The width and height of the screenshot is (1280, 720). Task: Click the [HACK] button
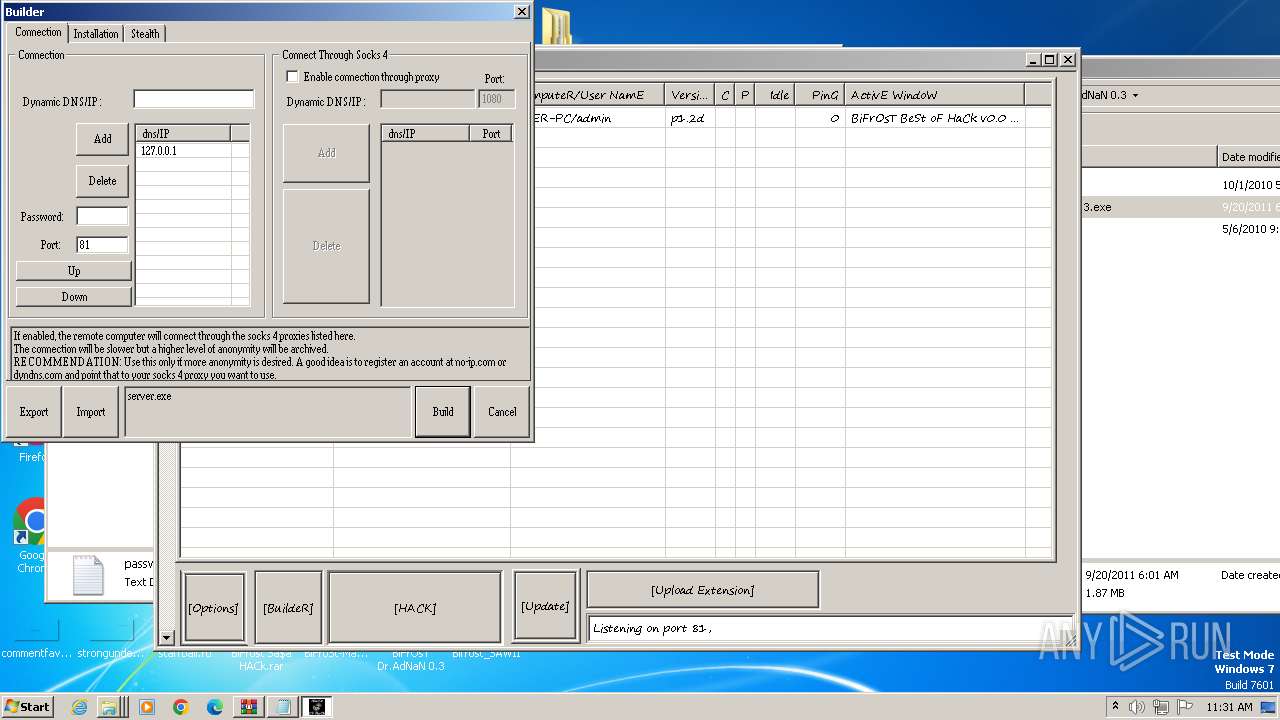point(415,608)
